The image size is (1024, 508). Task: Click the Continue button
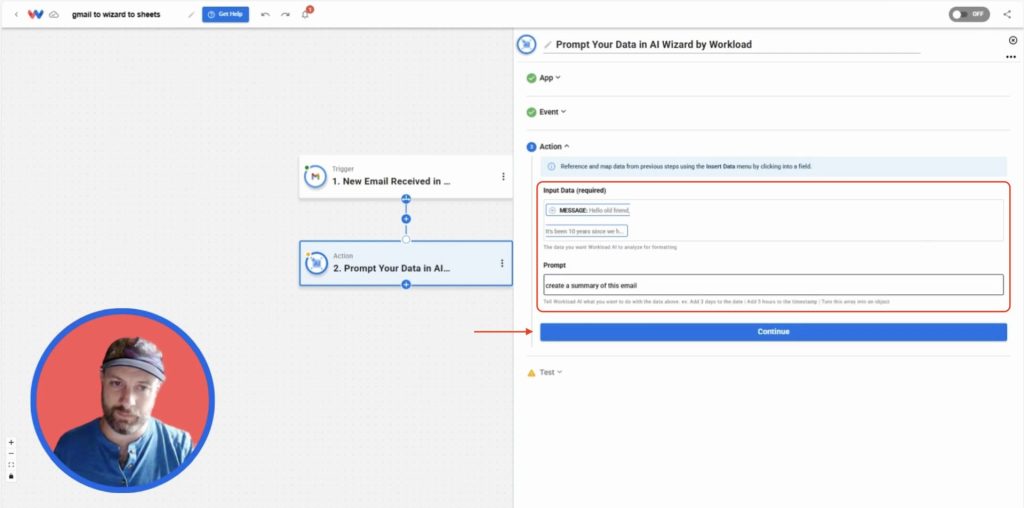pyautogui.click(x=773, y=332)
